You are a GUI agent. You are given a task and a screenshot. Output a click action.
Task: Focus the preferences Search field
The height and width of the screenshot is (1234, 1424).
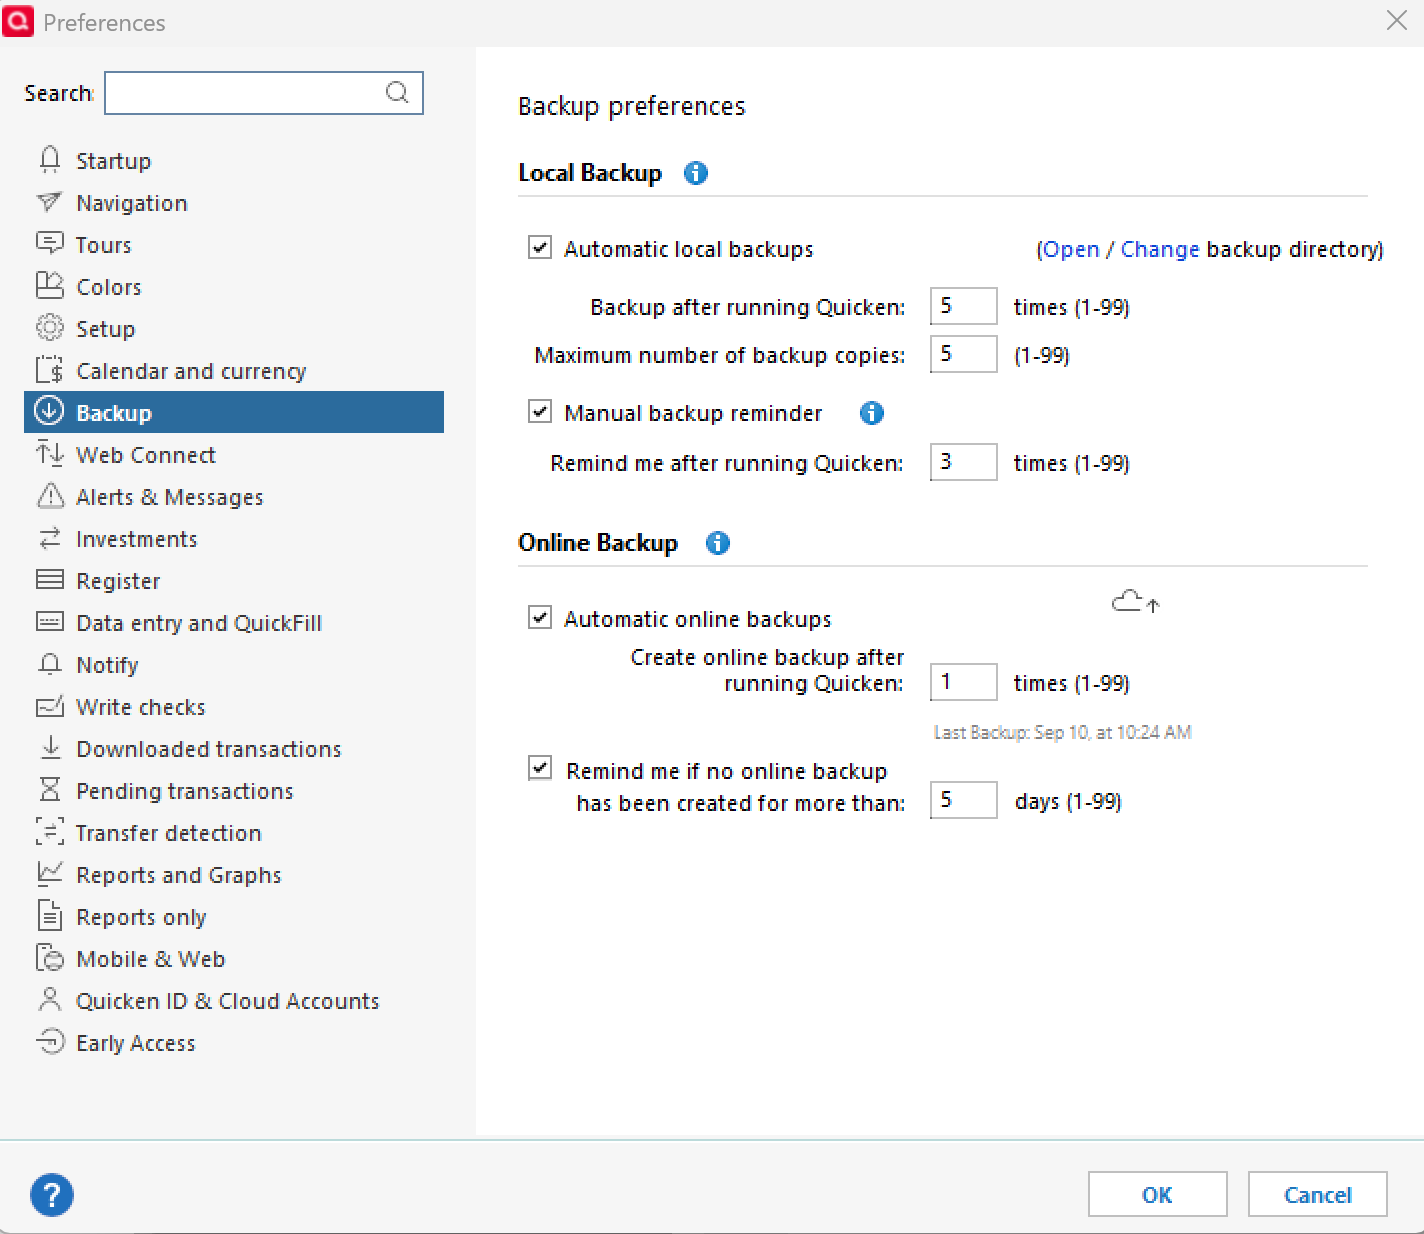tap(264, 93)
